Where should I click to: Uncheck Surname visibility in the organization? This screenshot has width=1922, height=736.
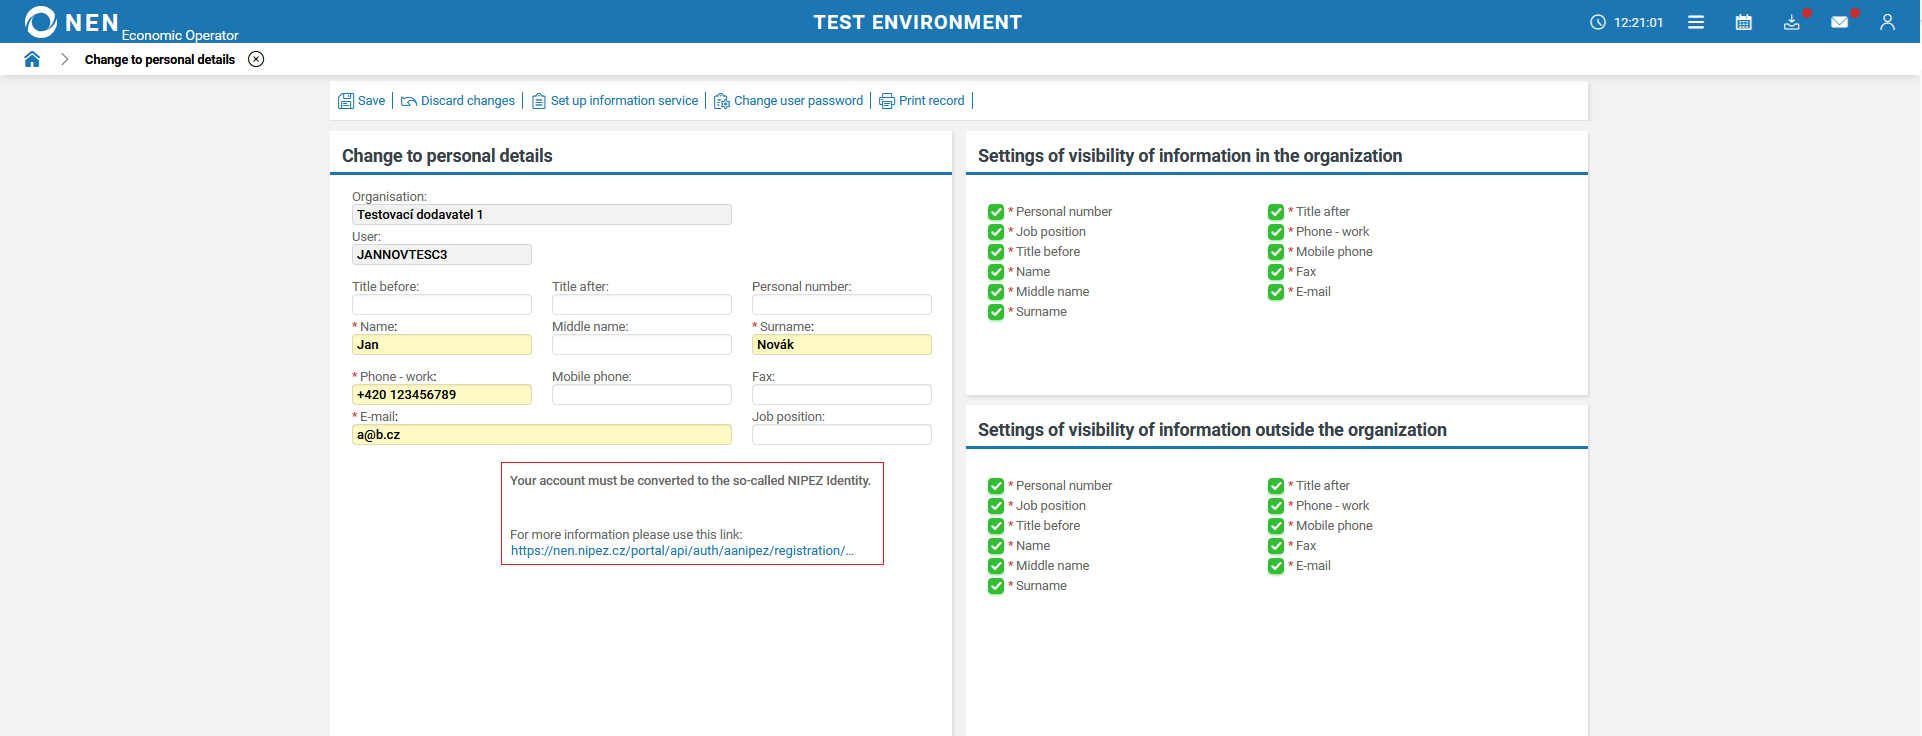pyautogui.click(x=996, y=312)
